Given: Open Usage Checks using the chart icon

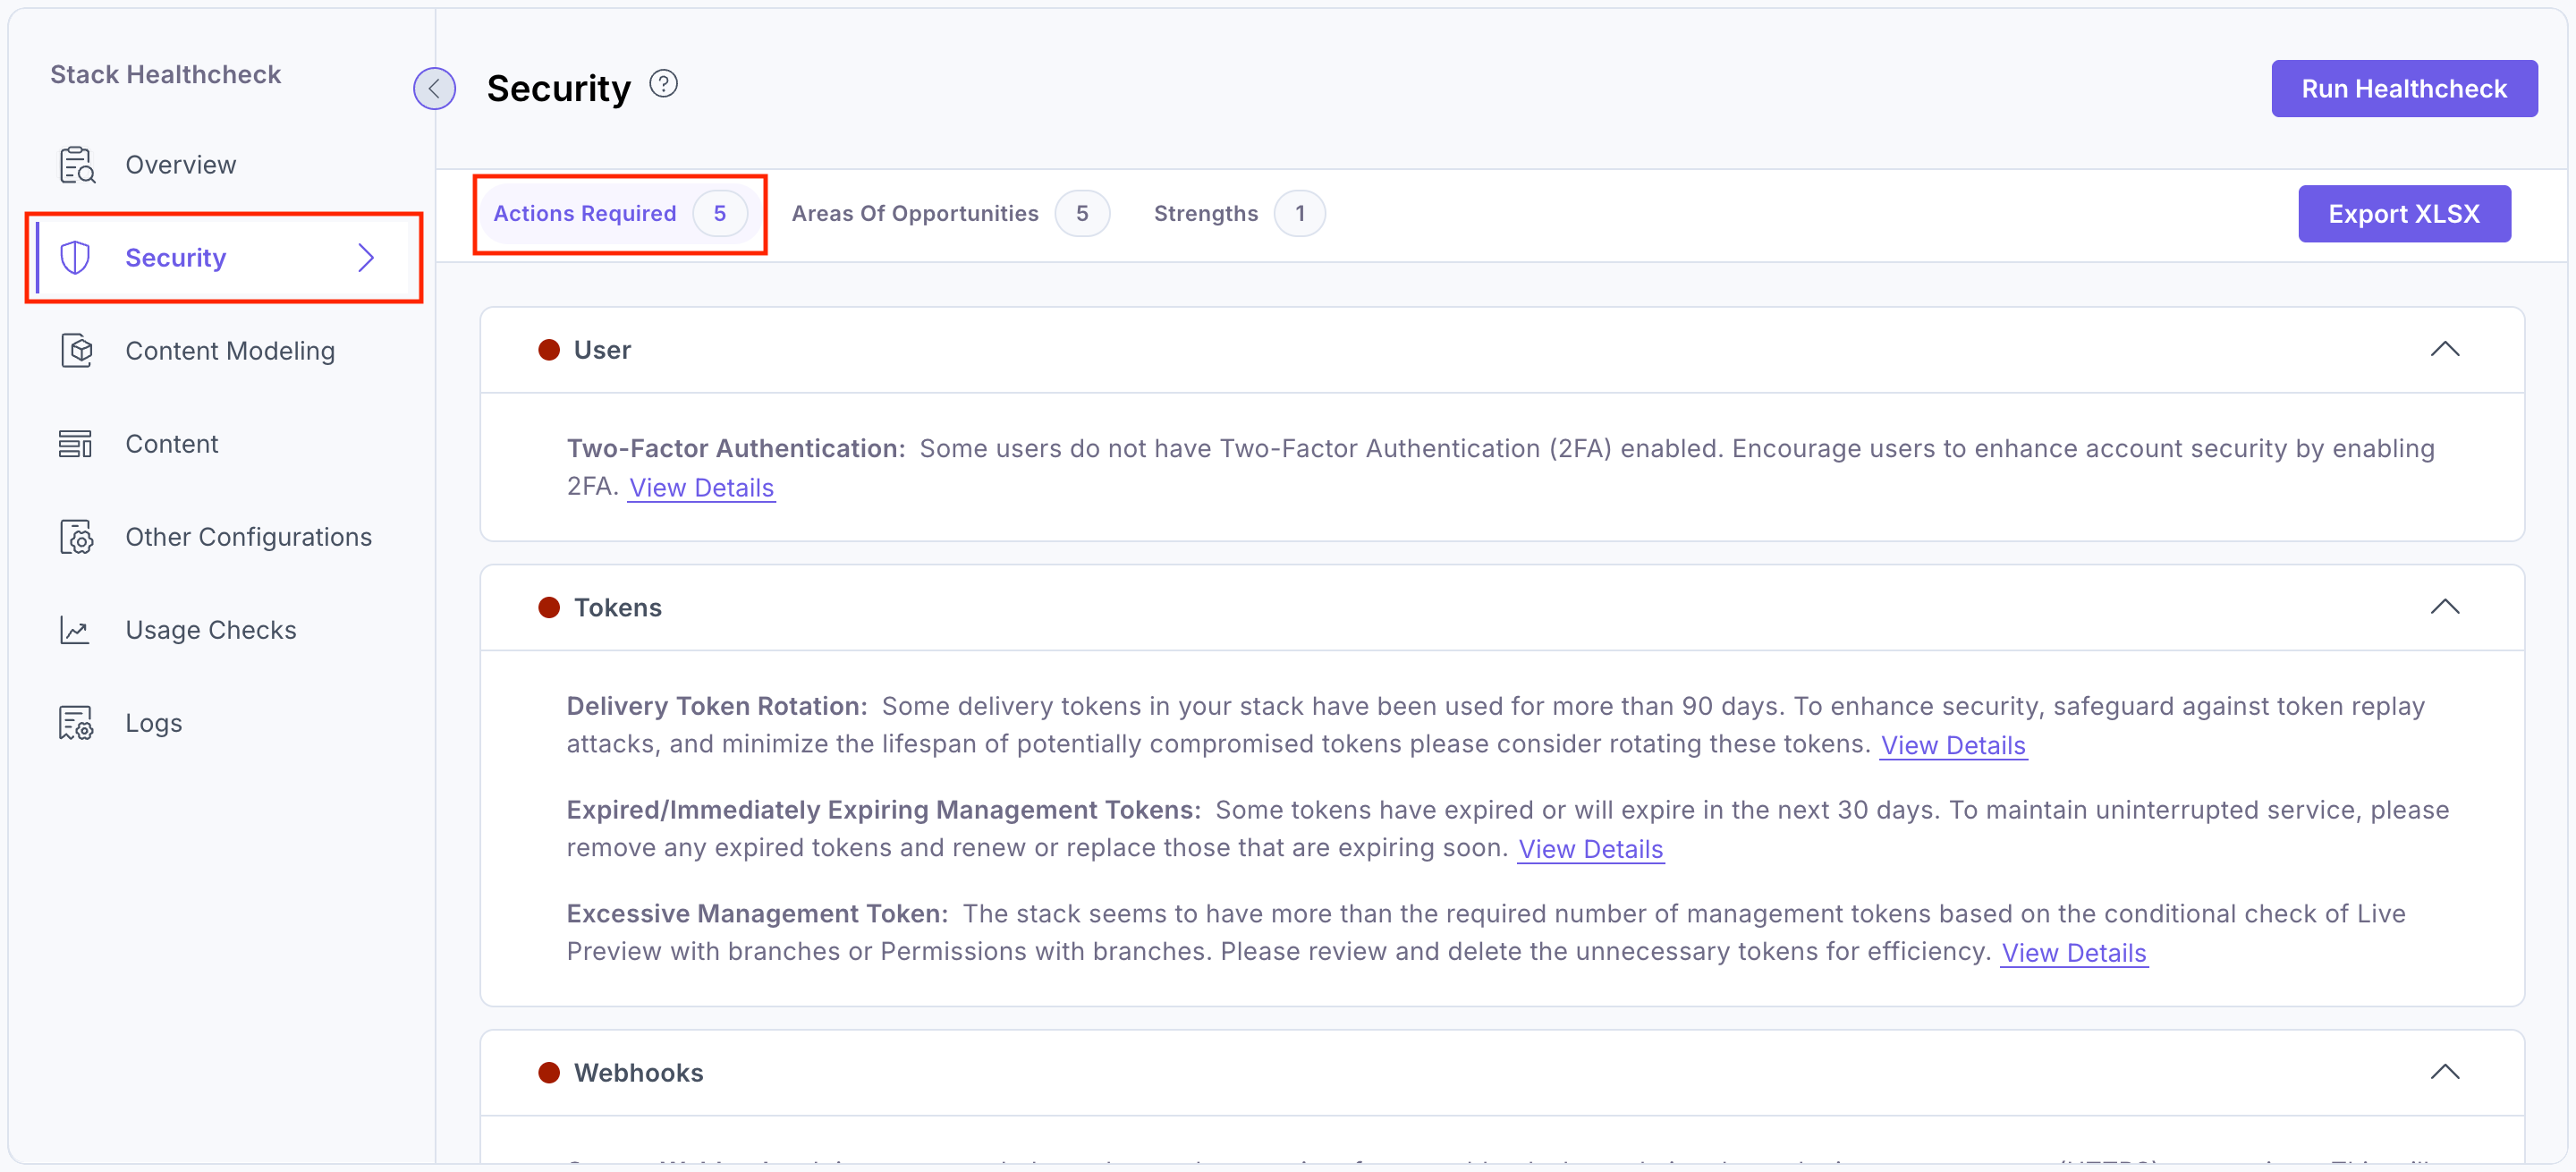Looking at the screenshot, I should click(77, 629).
